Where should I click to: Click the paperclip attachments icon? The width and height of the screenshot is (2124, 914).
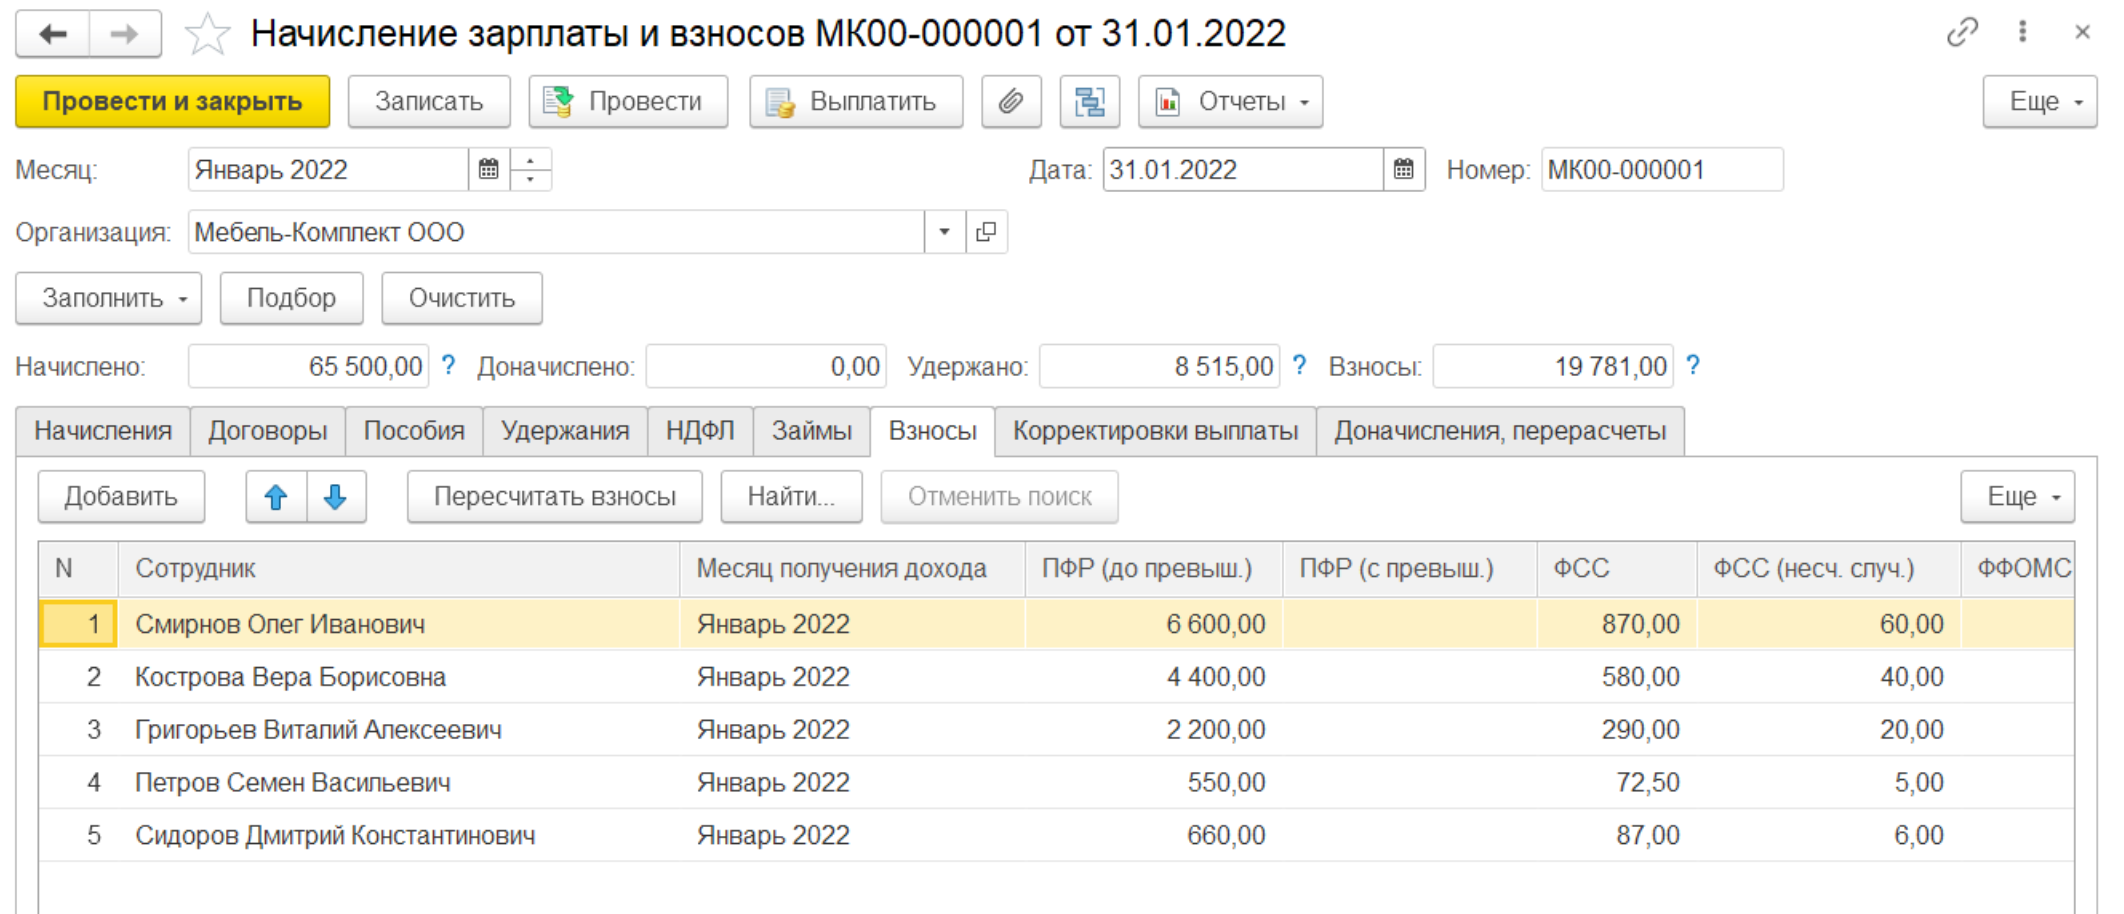pos(1011,102)
